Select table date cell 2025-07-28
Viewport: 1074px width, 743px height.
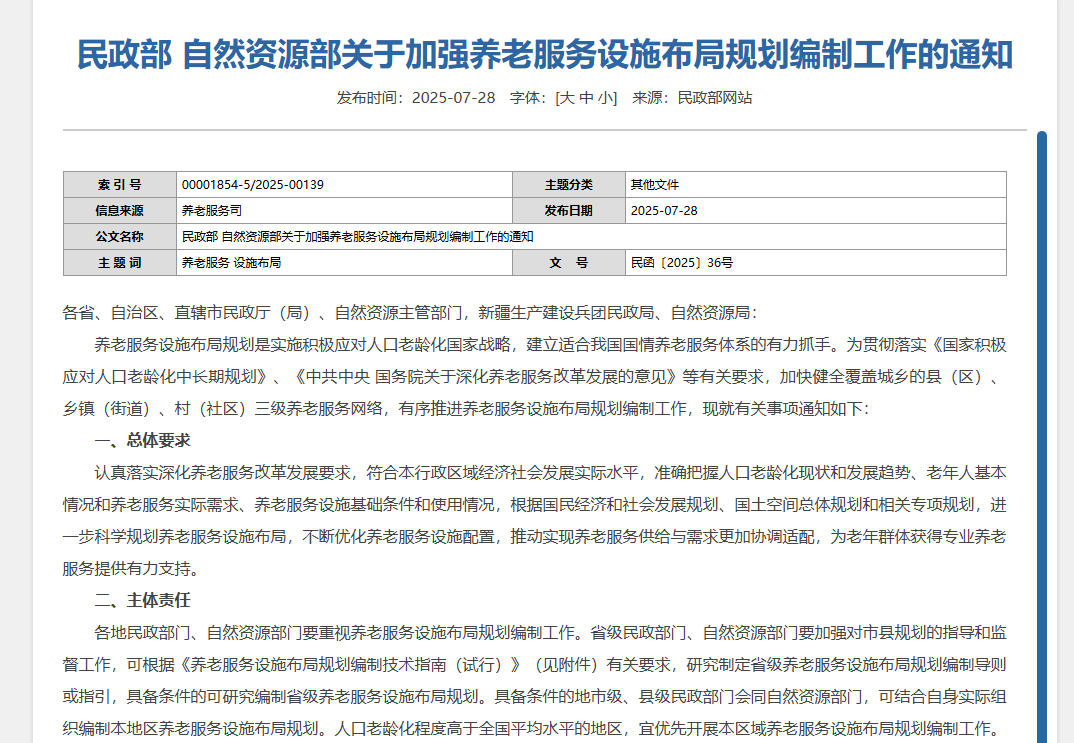click(816, 211)
